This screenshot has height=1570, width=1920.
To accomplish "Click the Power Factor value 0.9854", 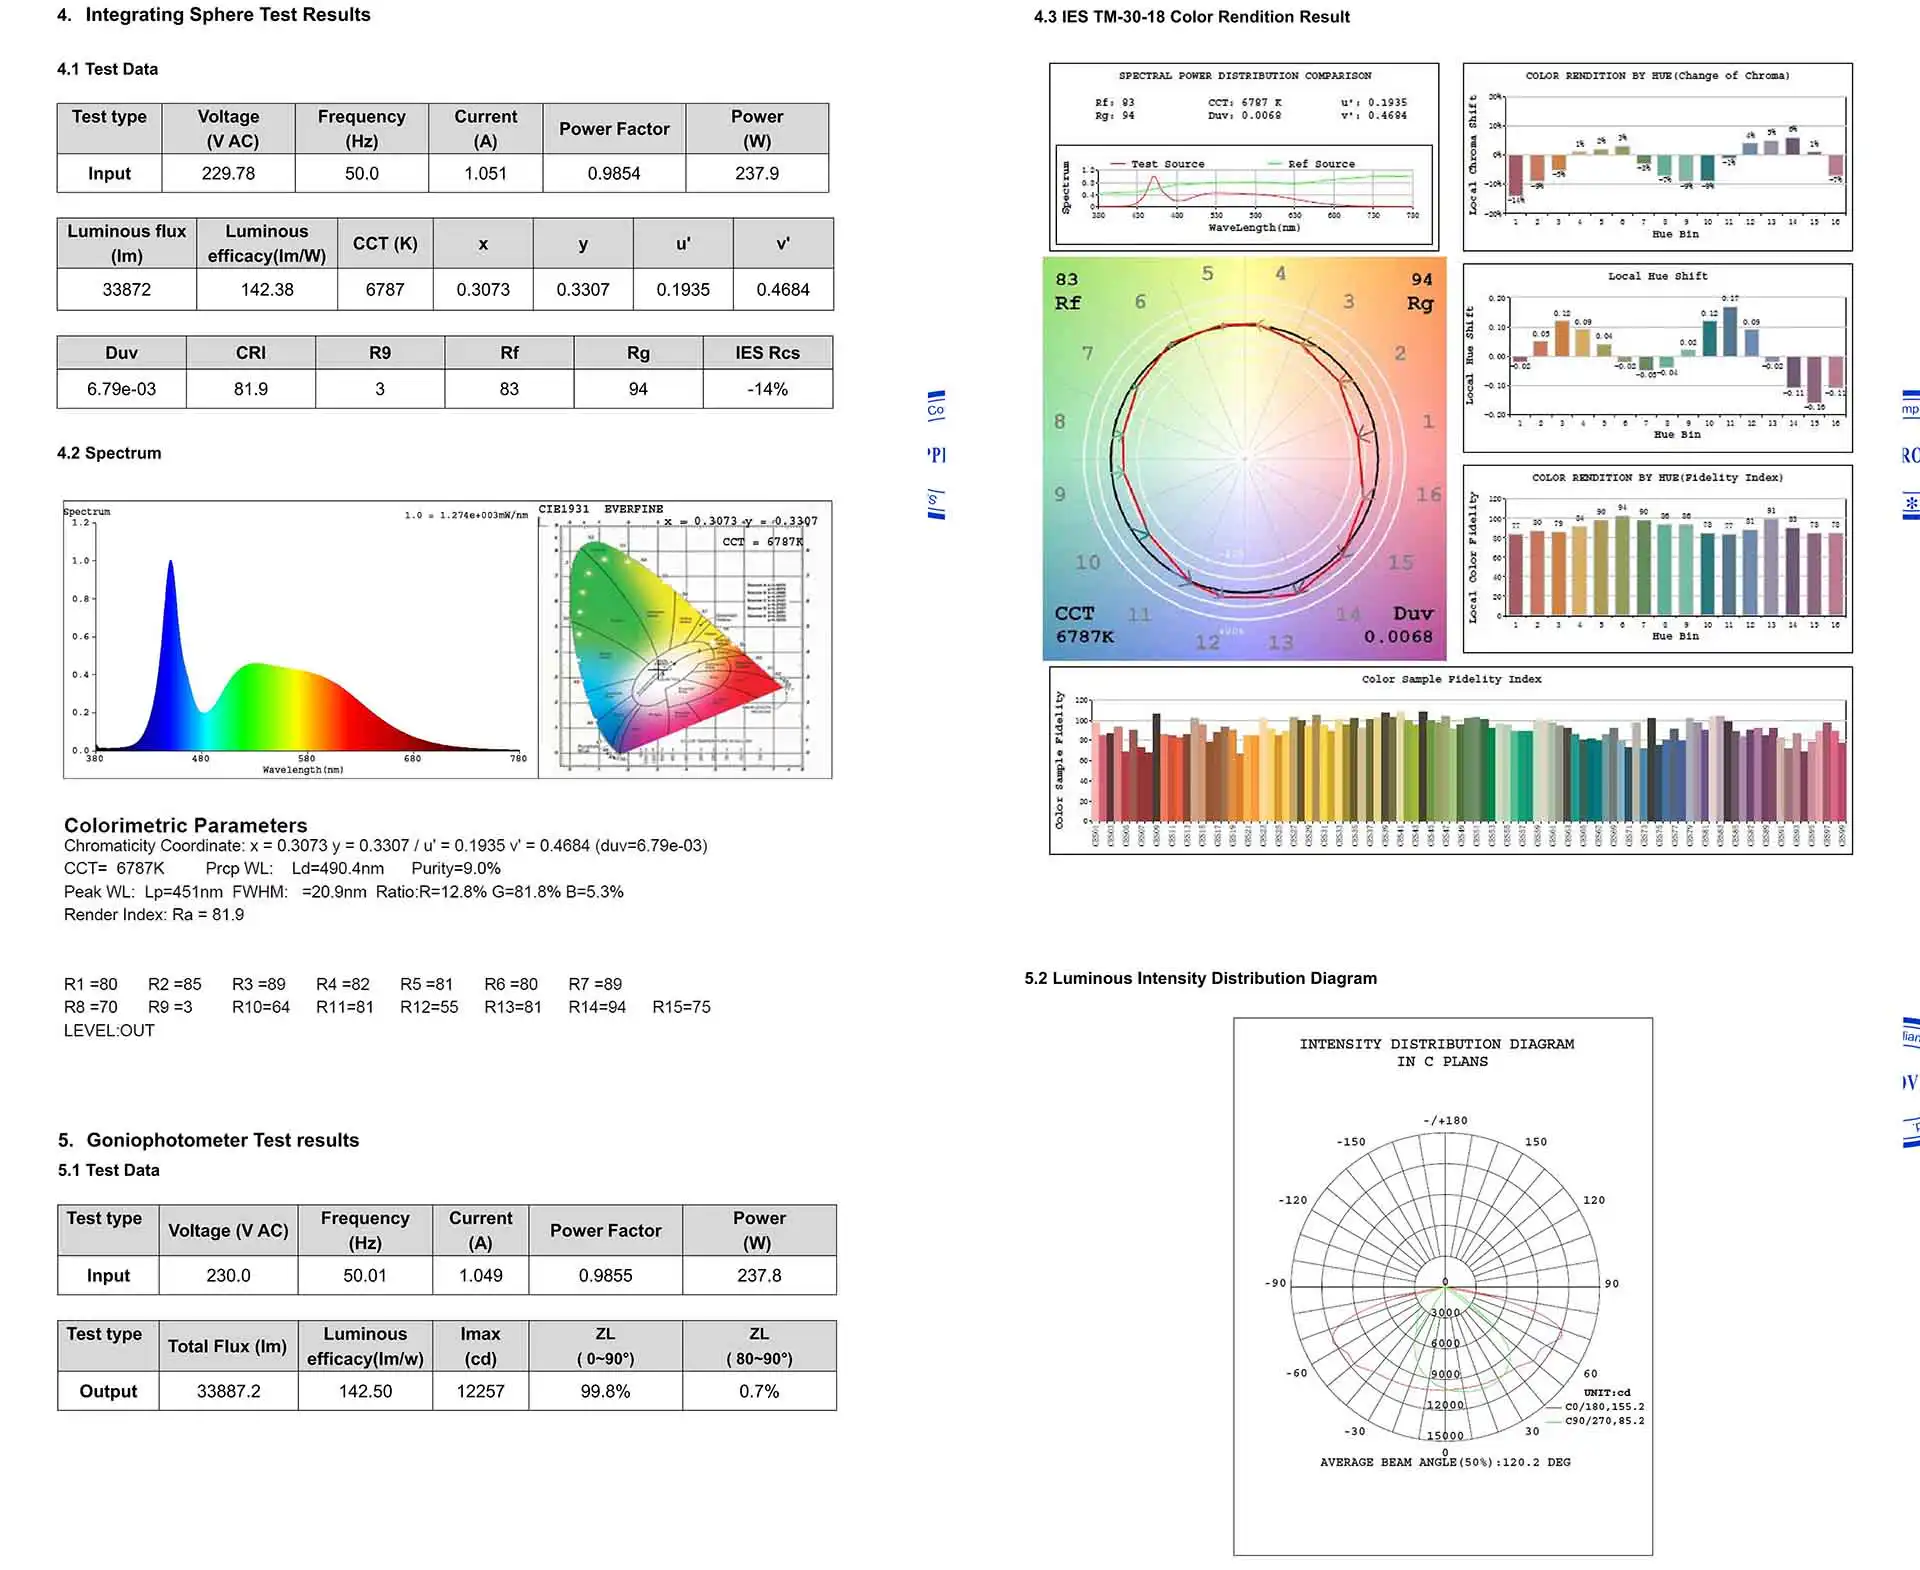I will pyautogui.click(x=614, y=173).
